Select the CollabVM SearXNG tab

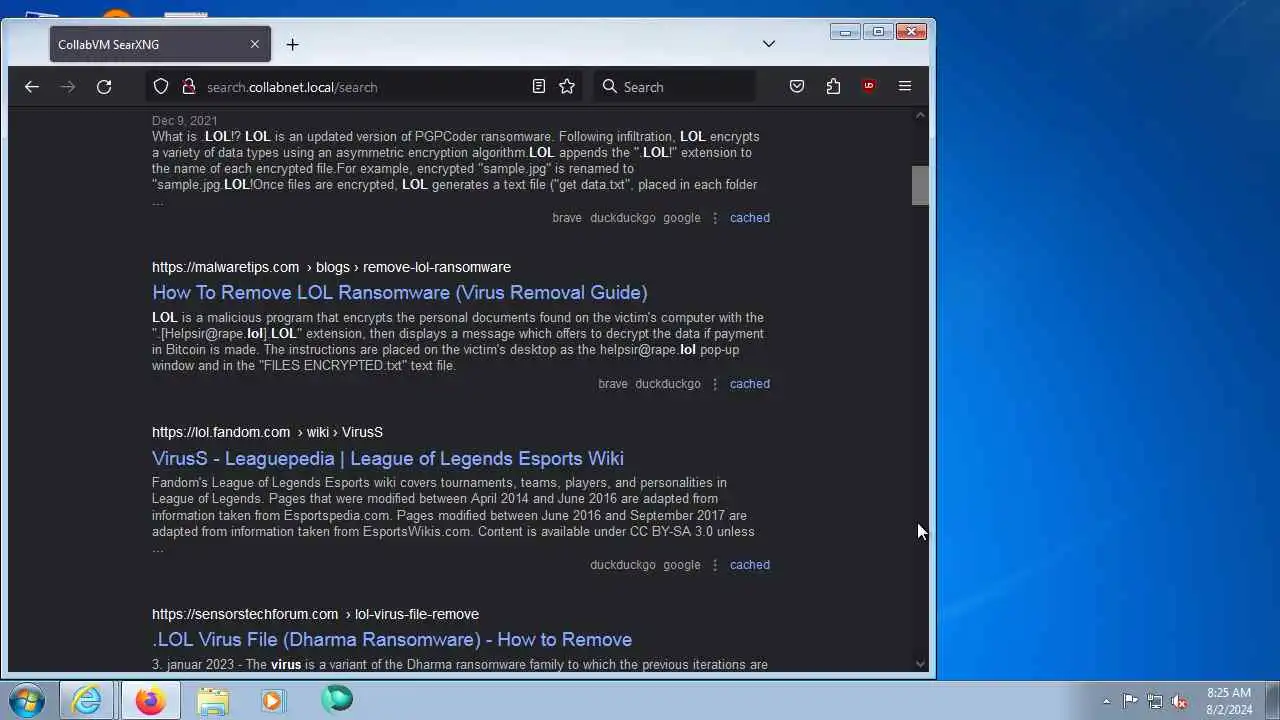pyautogui.click(x=160, y=44)
